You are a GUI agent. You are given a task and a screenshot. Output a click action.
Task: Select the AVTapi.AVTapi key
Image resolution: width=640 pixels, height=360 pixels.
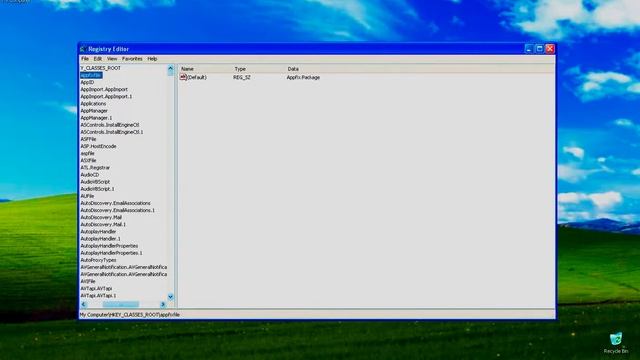(96, 288)
